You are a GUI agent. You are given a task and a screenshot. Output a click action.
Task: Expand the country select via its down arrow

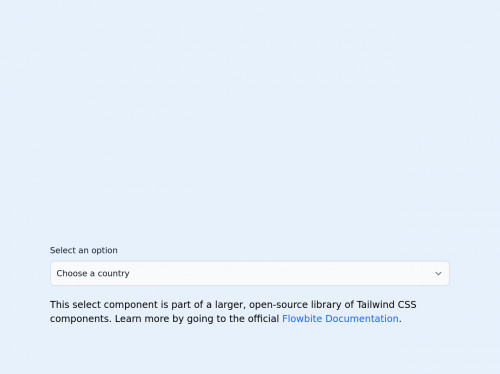point(438,274)
